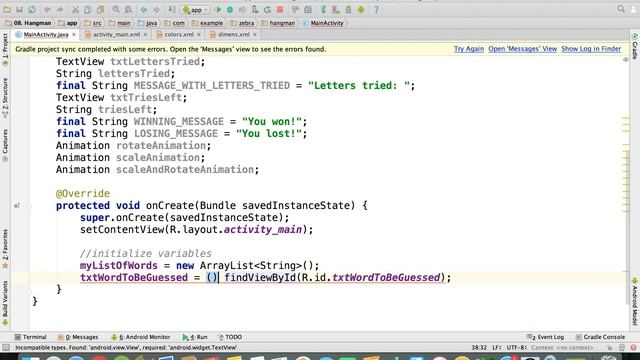640x360 pixels.
Task: Select the app breadcrumb folder
Action: (x=68, y=23)
